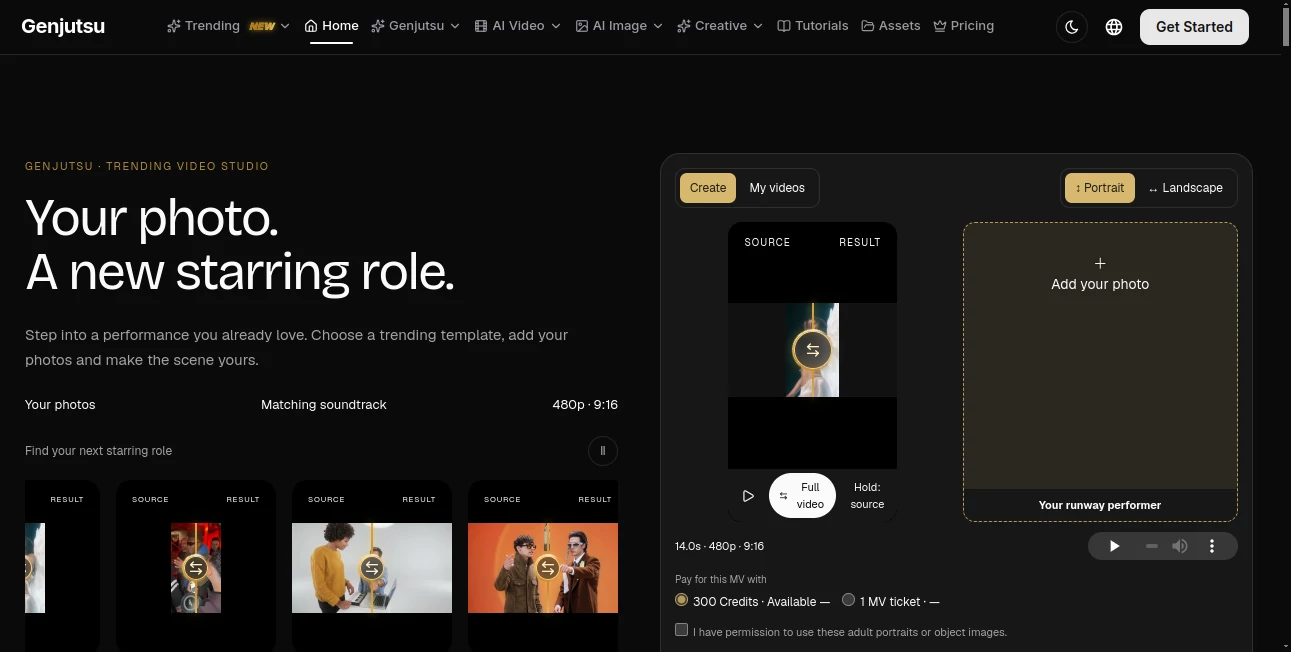The height and width of the screenshot is (652, 1291).
Task: Click the '14.0s · 480p · 9:16' info text
Action: pos(720,546)
